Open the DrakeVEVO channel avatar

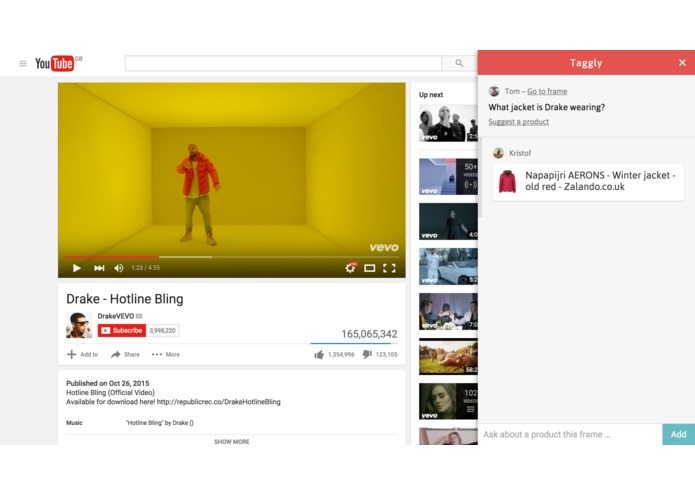coord(79,325)
